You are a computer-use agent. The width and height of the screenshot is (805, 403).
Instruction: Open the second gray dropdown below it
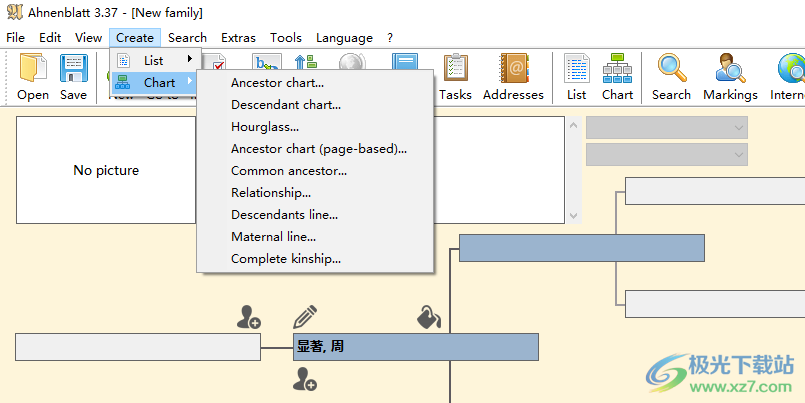[666, 155]
